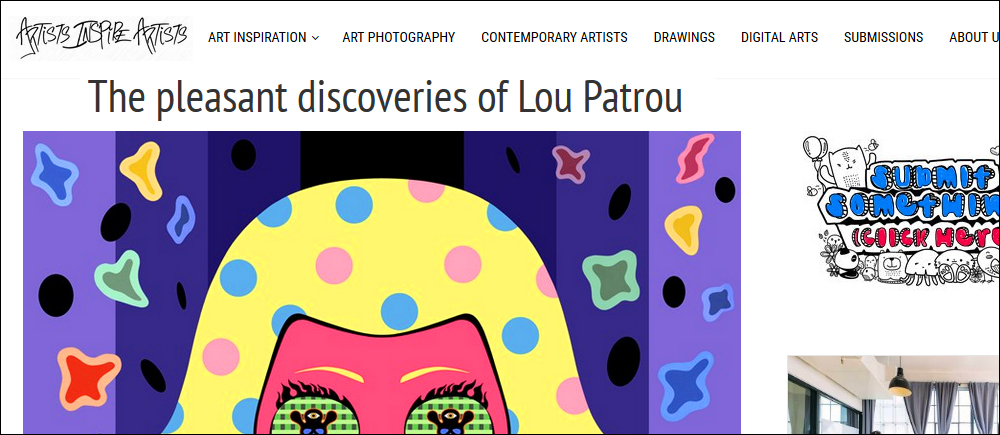This screenshot has height=435, width=1000.
Task: Expand the Art Inspiration dropdown chevron
Action: click(x=315, y=38)
